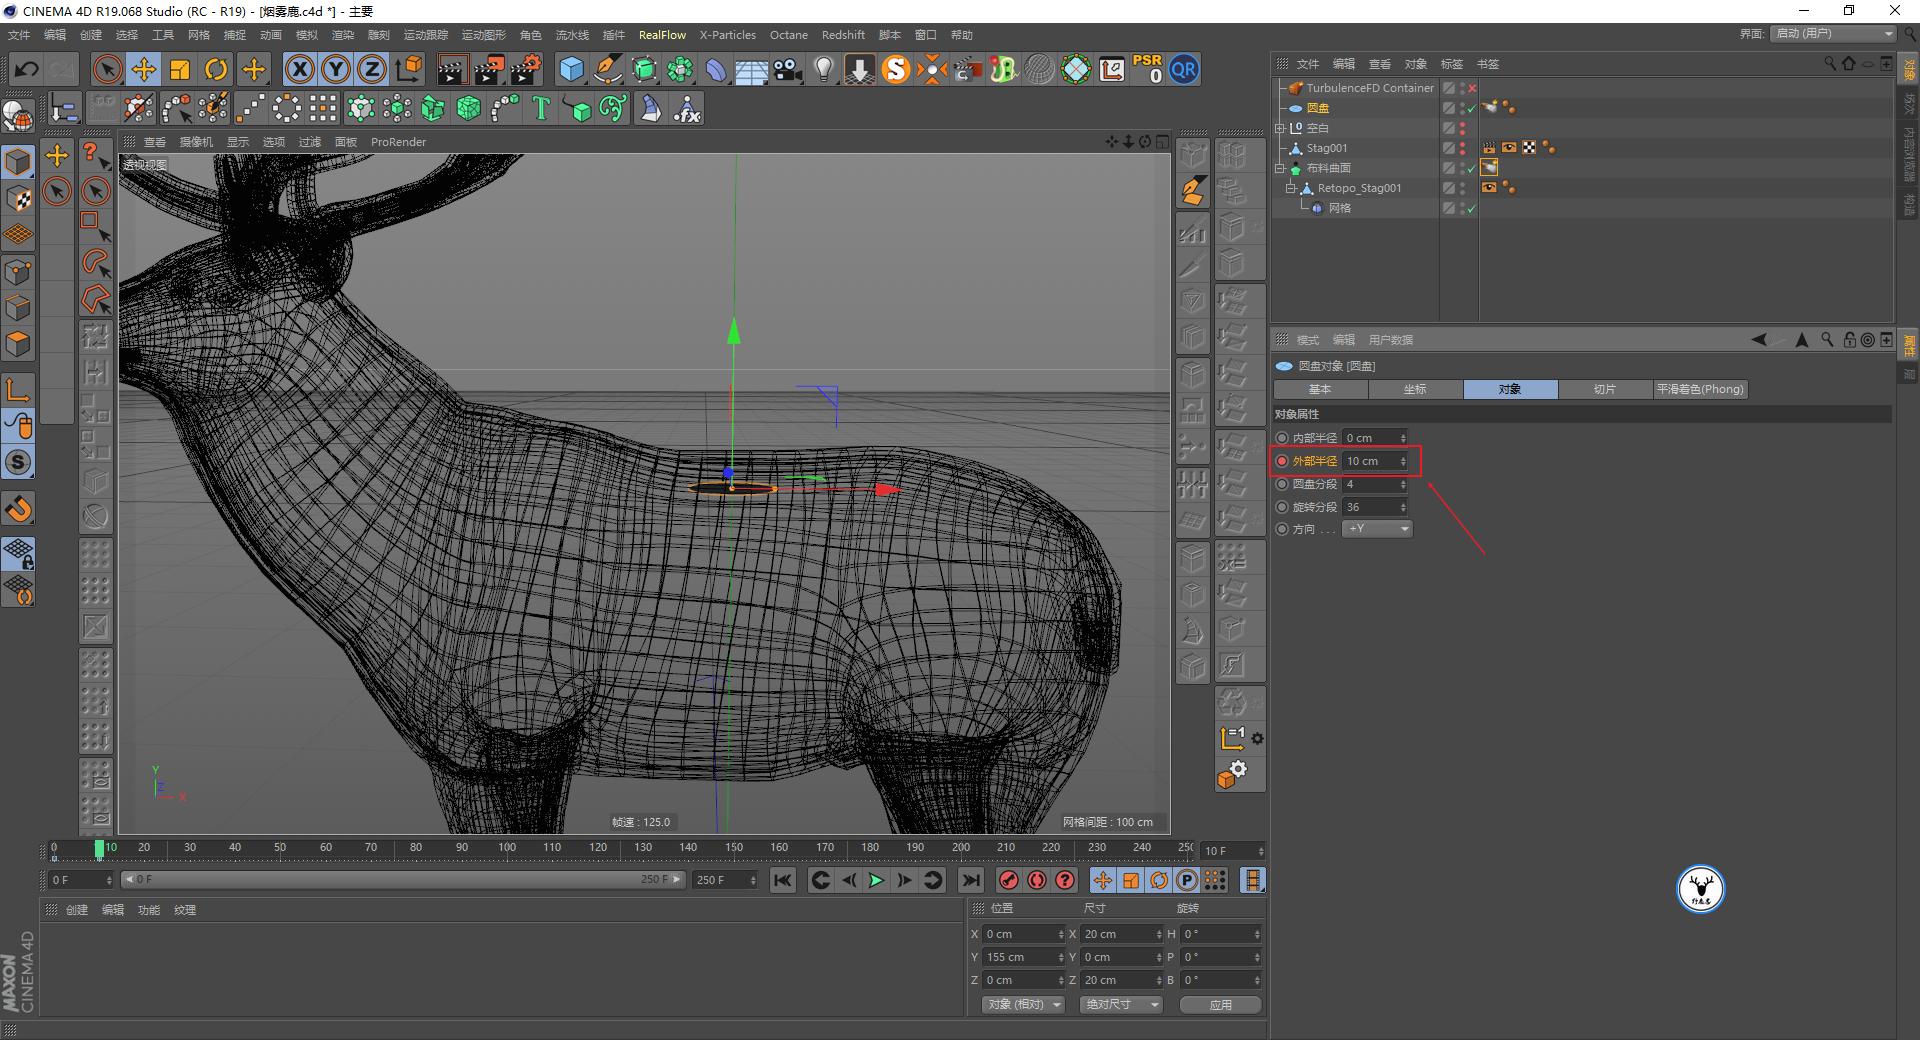Click the Cube primitive icon
This screenshot has height=1040, width=1920.
click(572, 69)
